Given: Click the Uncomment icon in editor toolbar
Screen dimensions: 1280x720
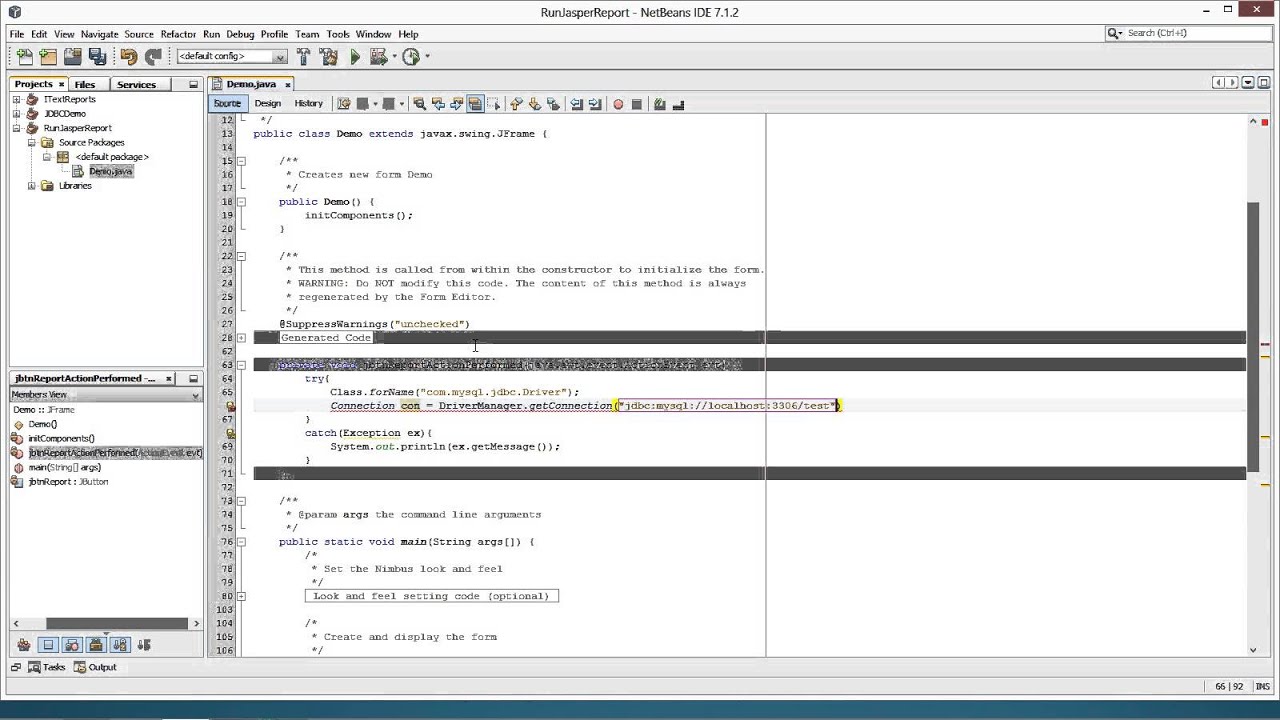Looking at the screenshot, I should tap(678, 104).
